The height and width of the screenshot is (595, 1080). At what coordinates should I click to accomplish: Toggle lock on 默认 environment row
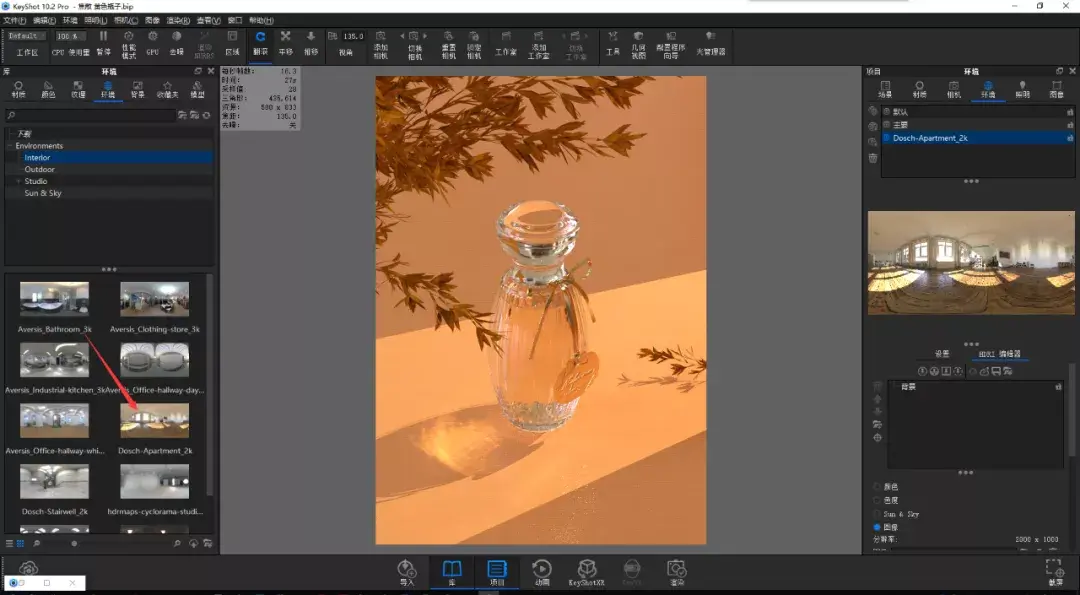coord(1070,112)
